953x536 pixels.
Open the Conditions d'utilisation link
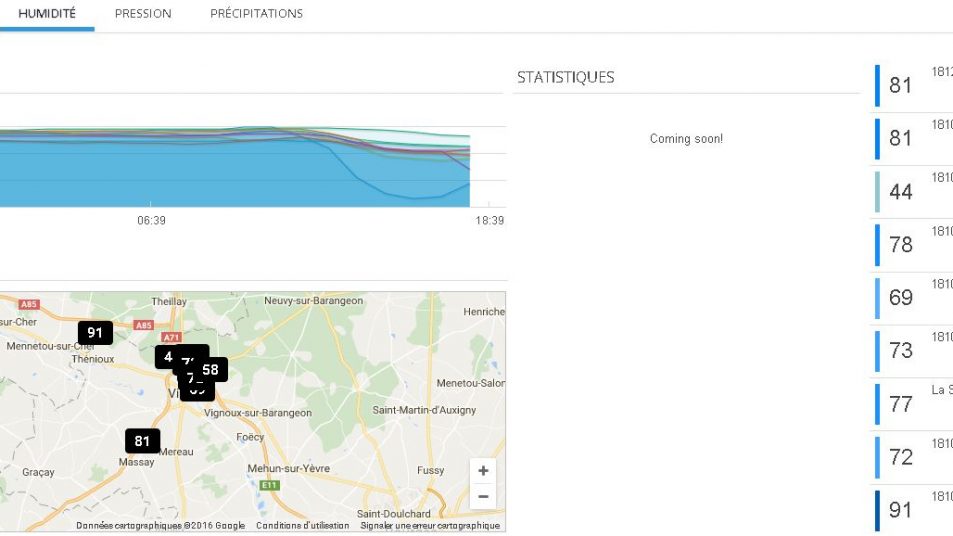[x=302, y=526]
